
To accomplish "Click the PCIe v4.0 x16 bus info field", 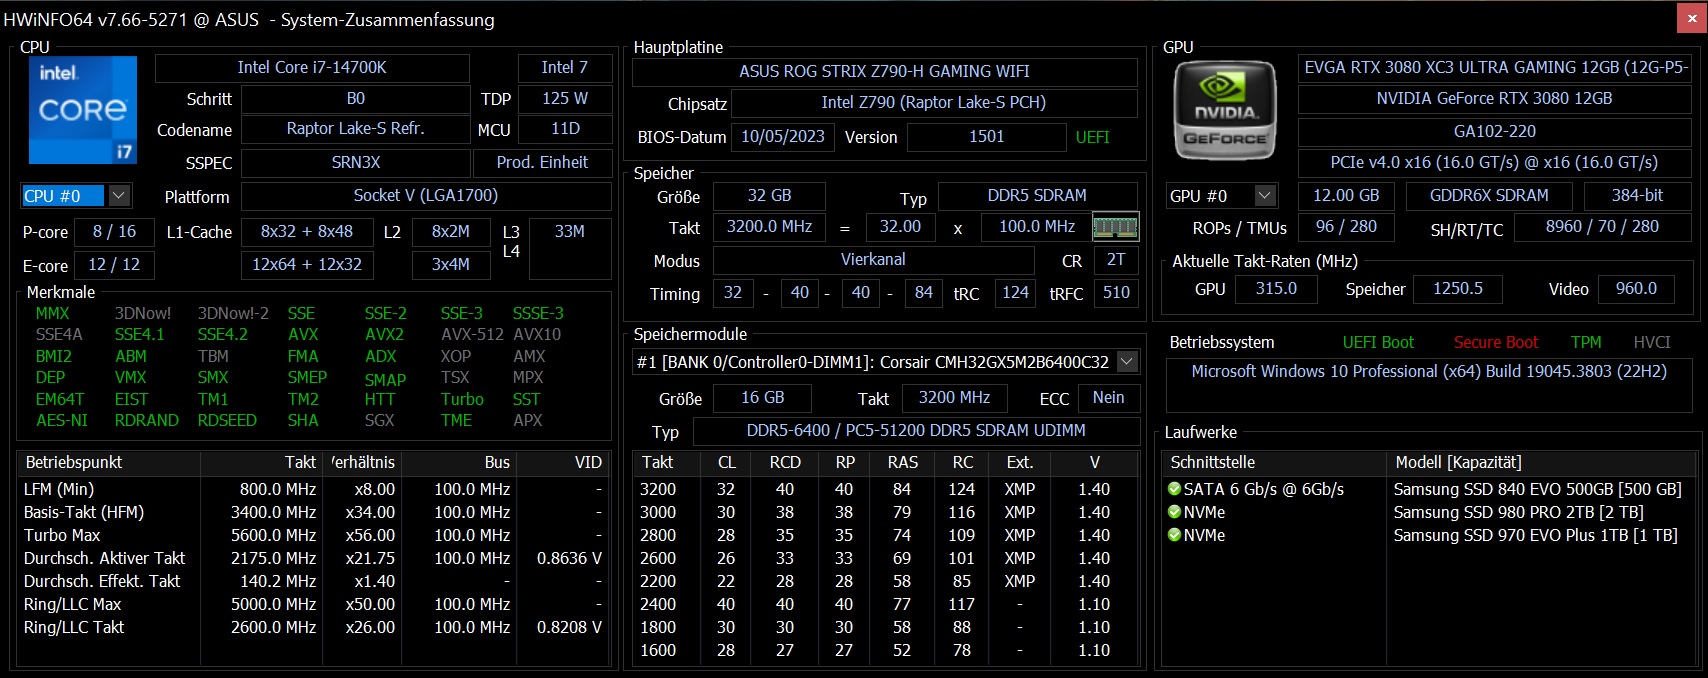I will click(x=1495, y=163).
